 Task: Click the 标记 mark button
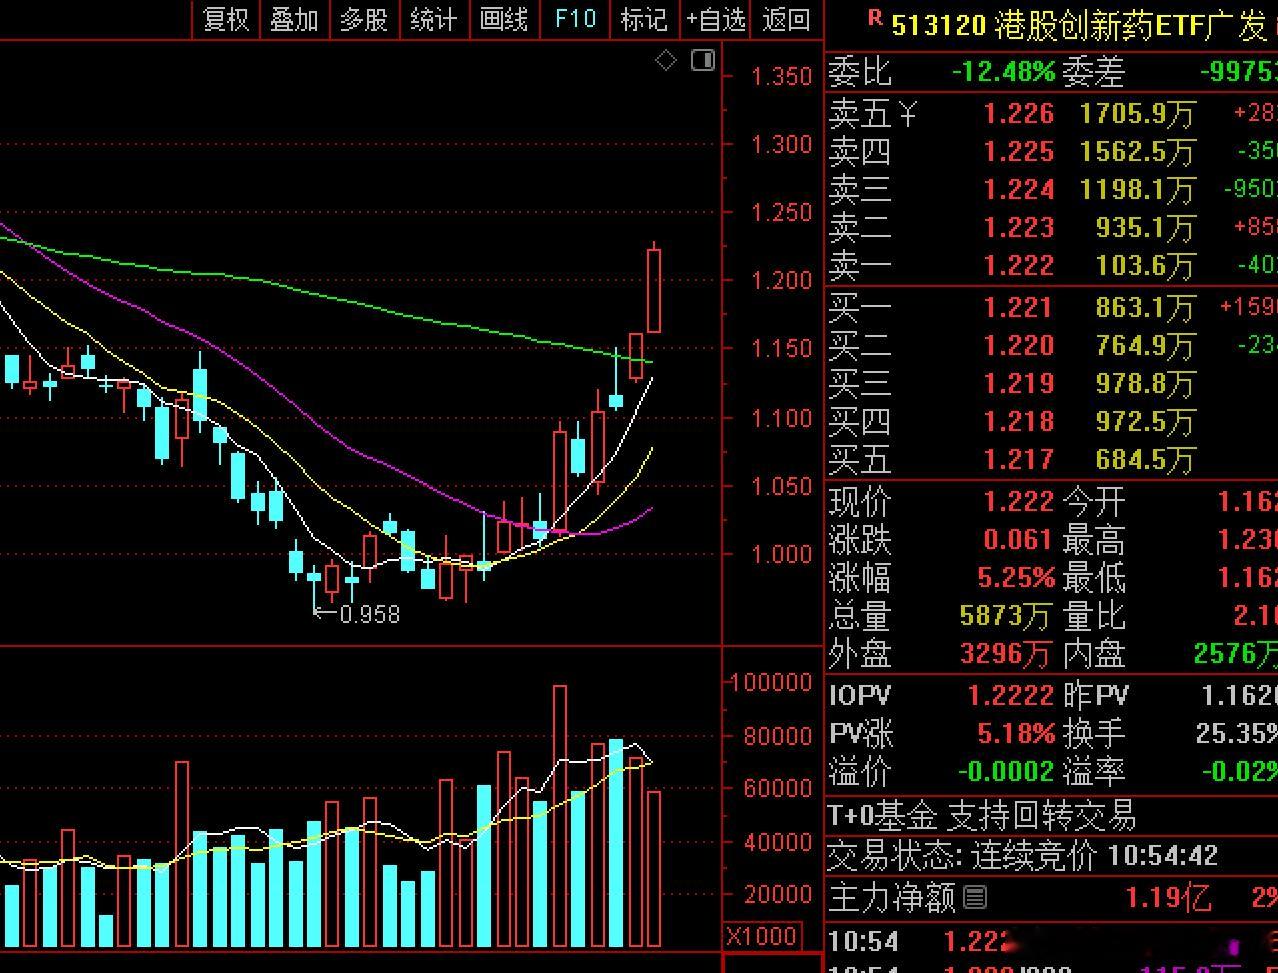(644, 19)
